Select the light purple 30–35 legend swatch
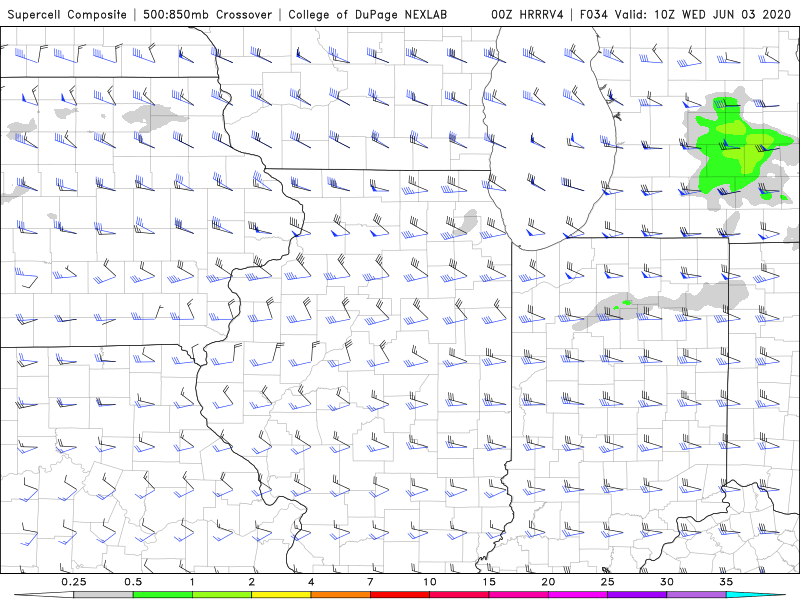Image resolution: width=800 pixels, height=600 pixels. click(696, 595)
